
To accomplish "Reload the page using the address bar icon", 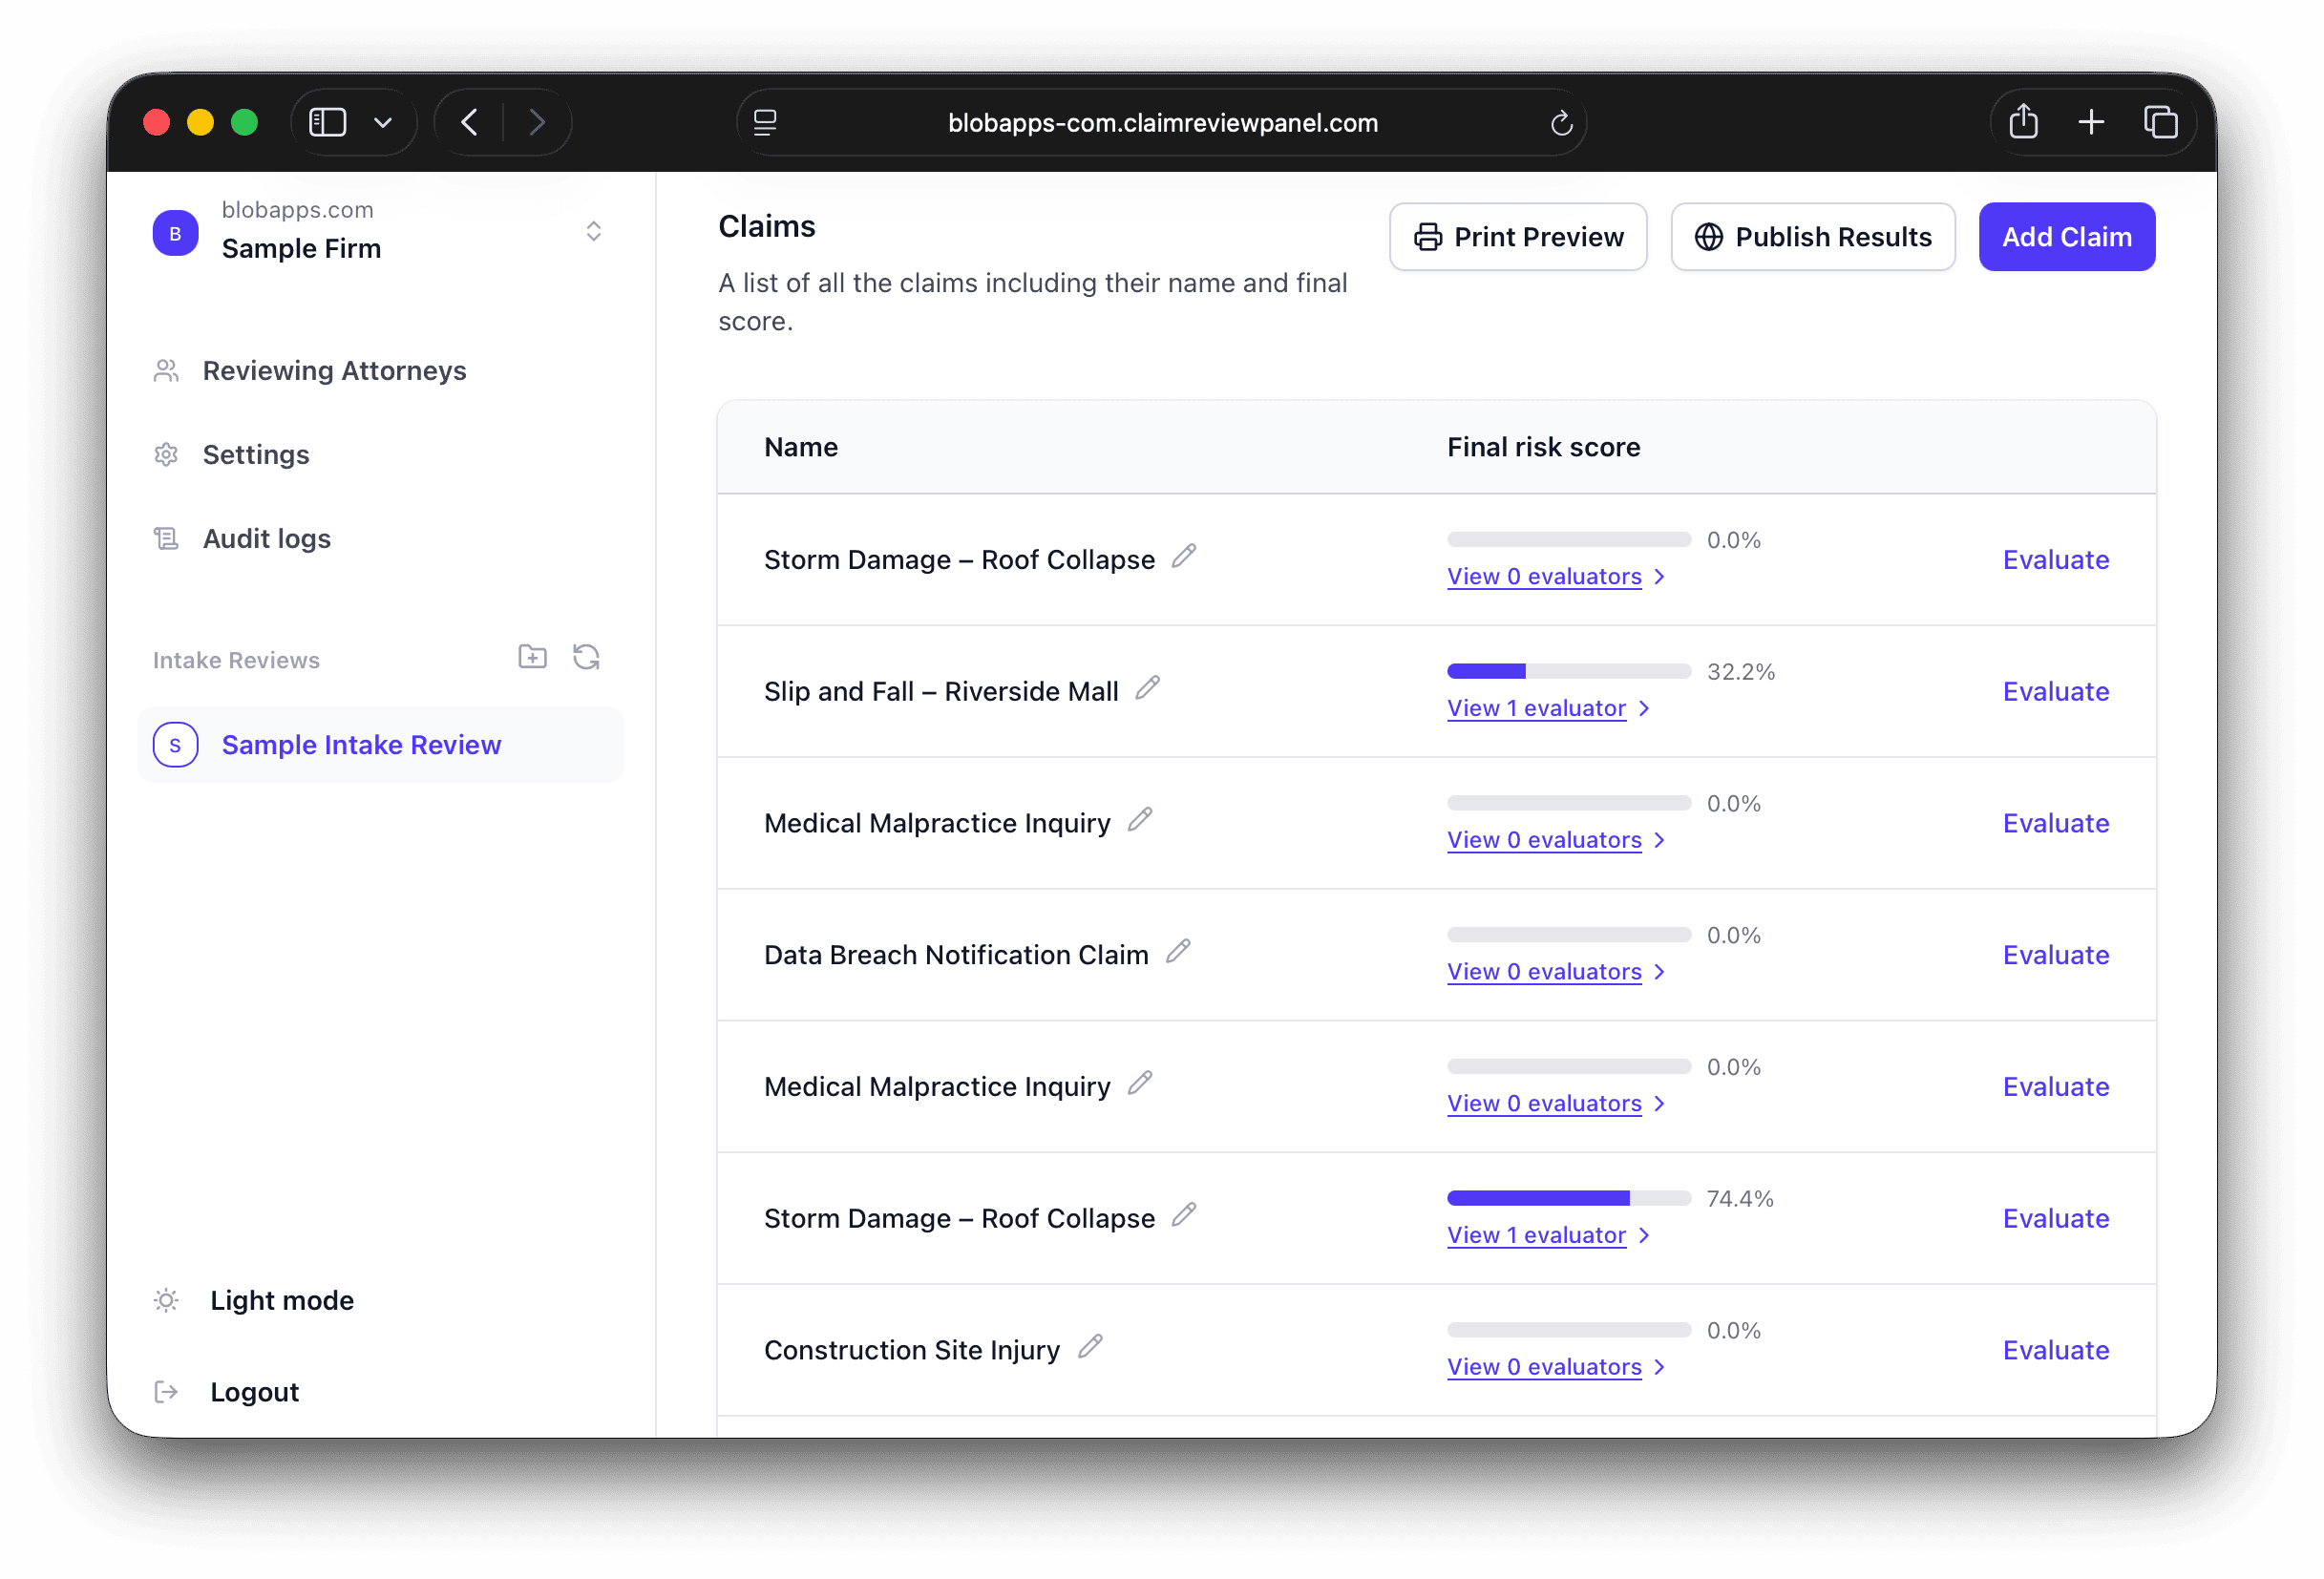I will pos(1561,123).
